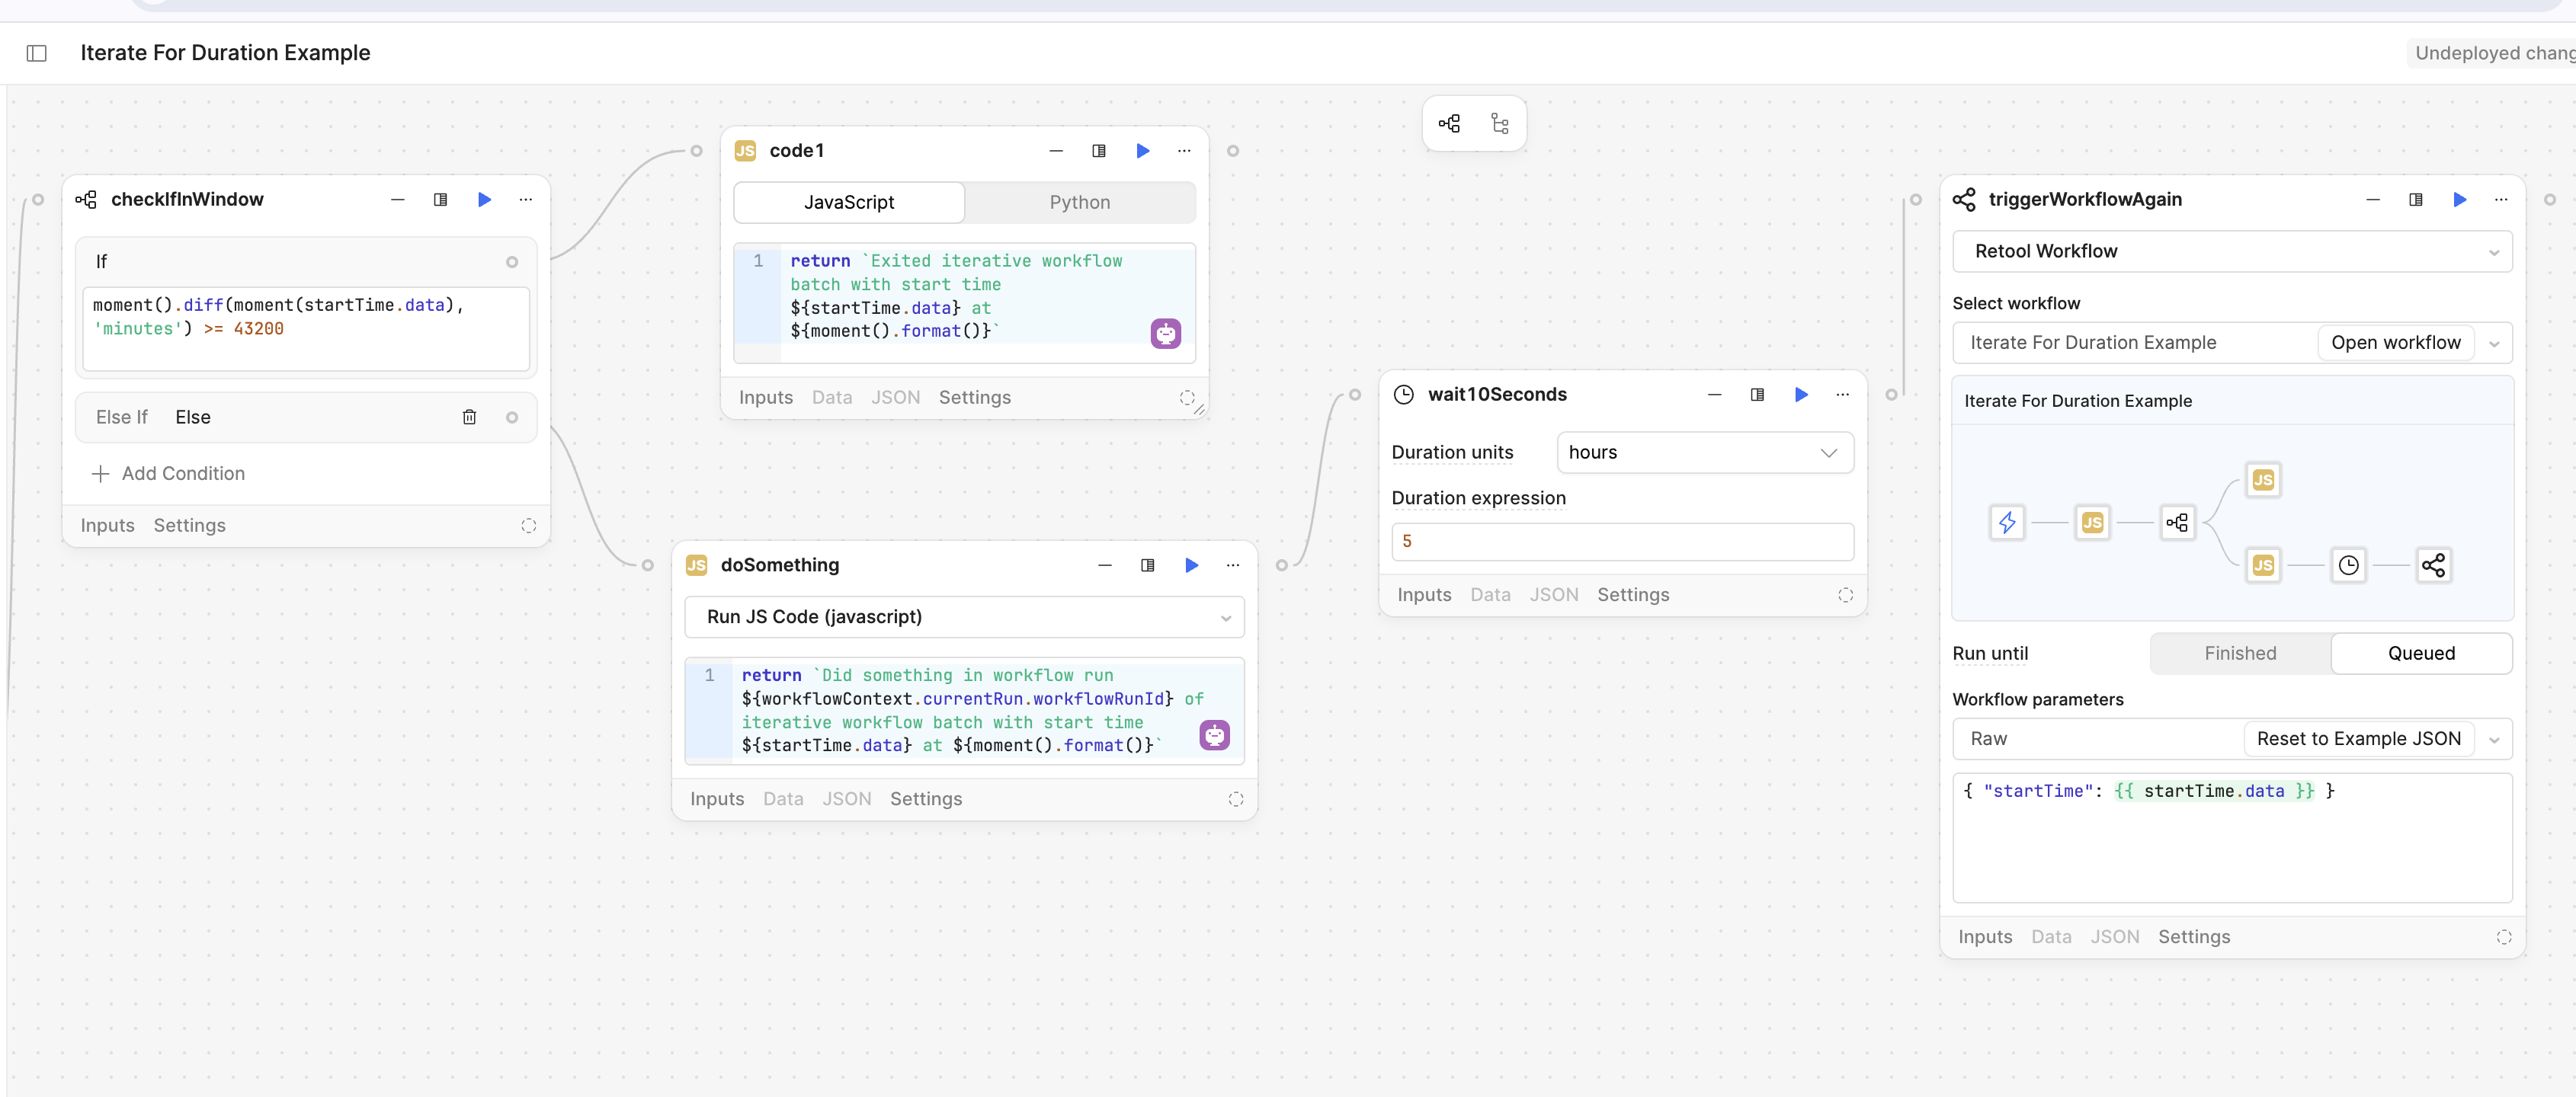The image size is (2576, 1097).
Task: Click the Duration expression input field
Action: [x=1621, y=541]
